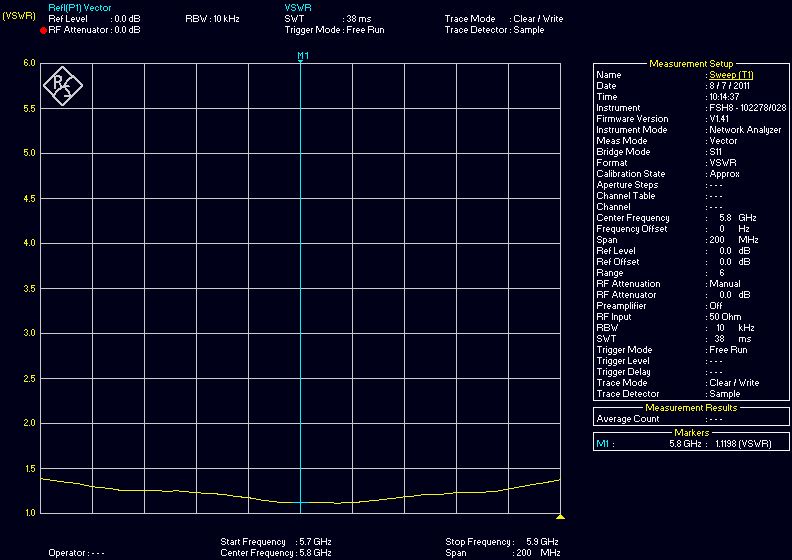Screen dimensions: 792x560
Task: Click Stop Frequency : 5.9 GHz below the graph
Action: point(502,542)
